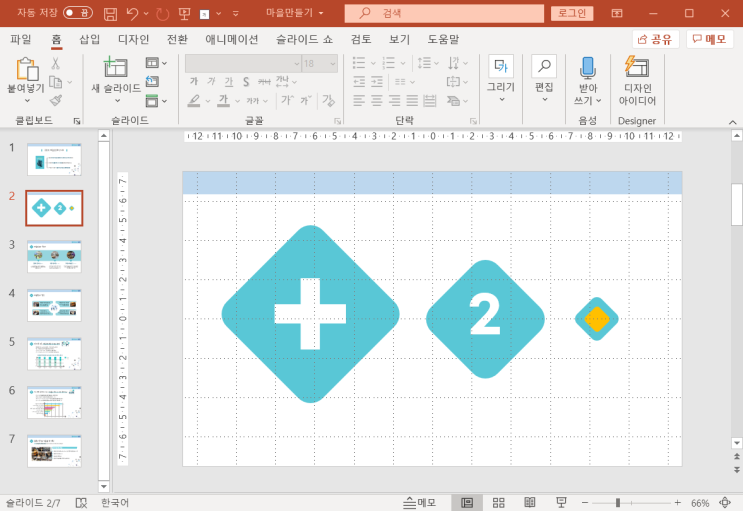Viewport: 743px width, 511px height.
Task: Open ribbon display options icon
Action: coord(617,13)
